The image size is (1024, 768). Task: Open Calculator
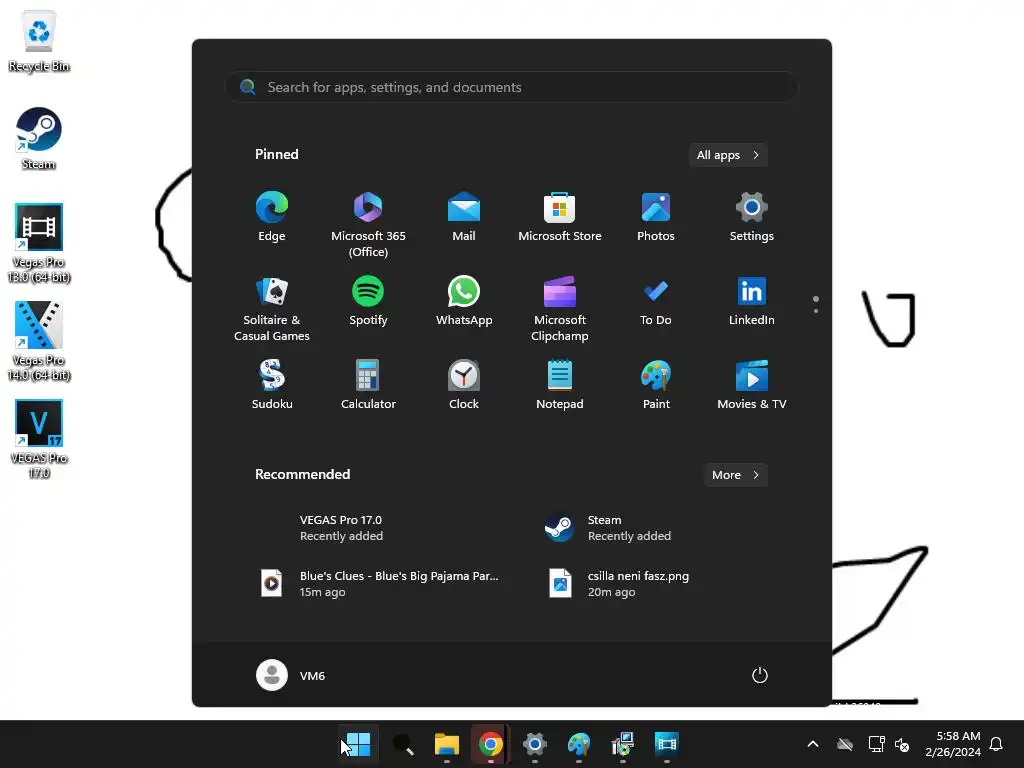click(x=368, y=385)
